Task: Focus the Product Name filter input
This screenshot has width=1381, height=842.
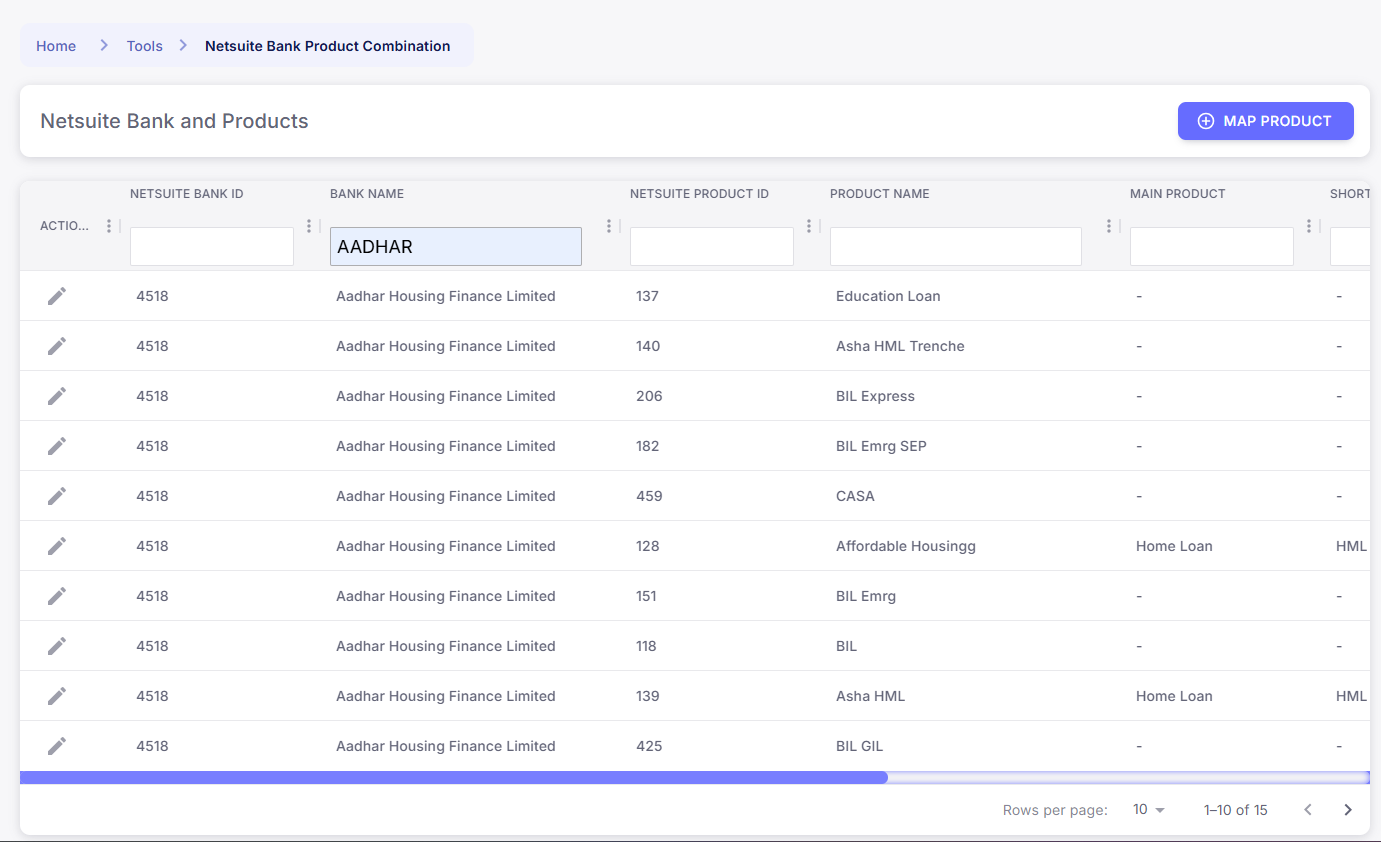Action: (x=955, y=247)
